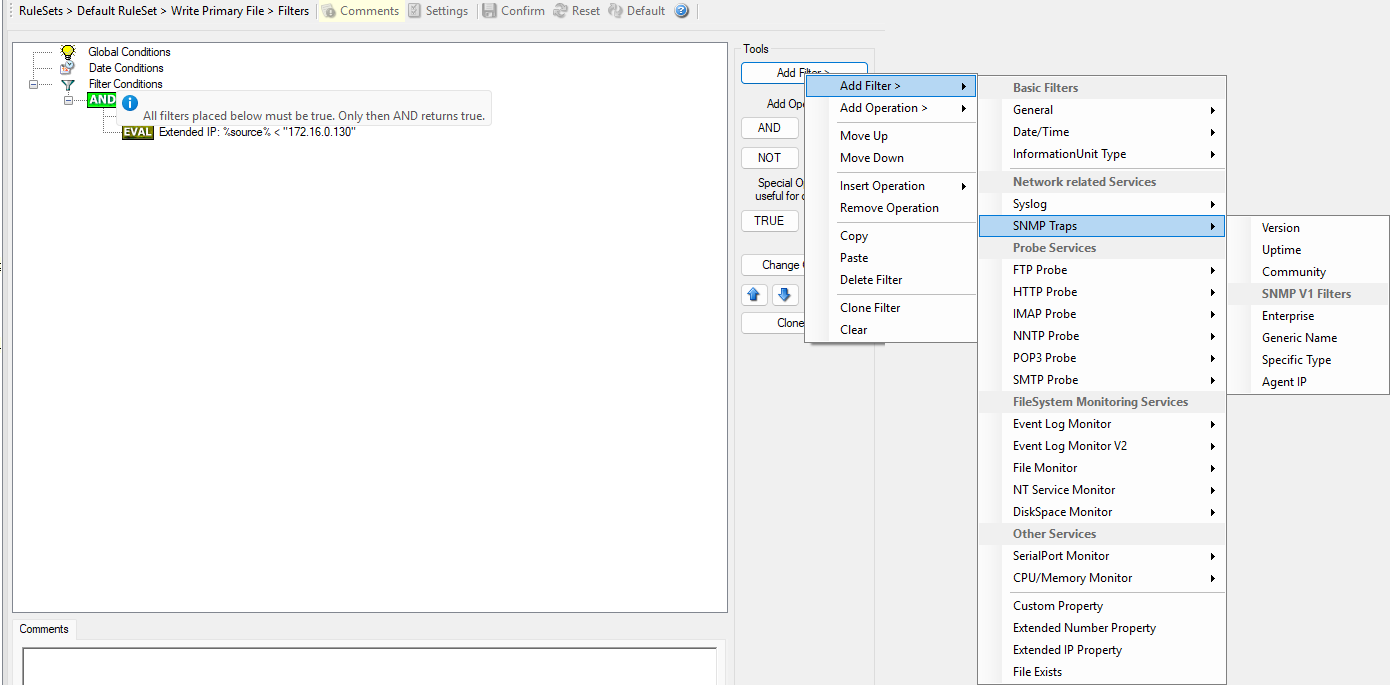Select Specific Type SNMP V1 filter

pyautogui.click(x=1308, y=360)
